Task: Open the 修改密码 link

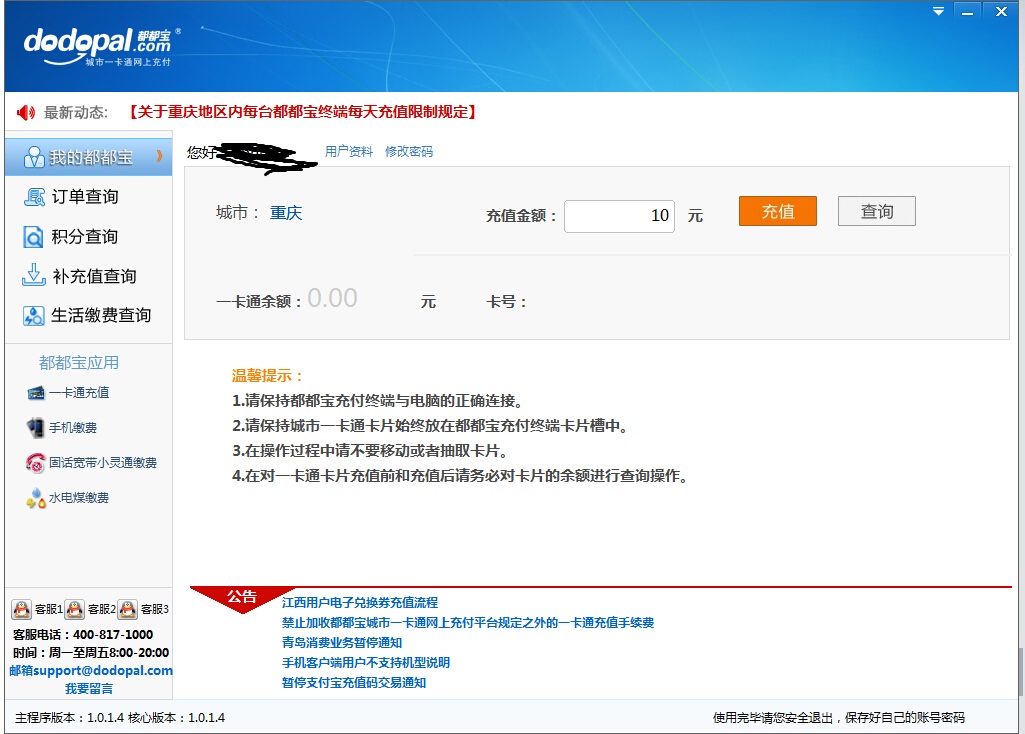Action: coord(409,152)
